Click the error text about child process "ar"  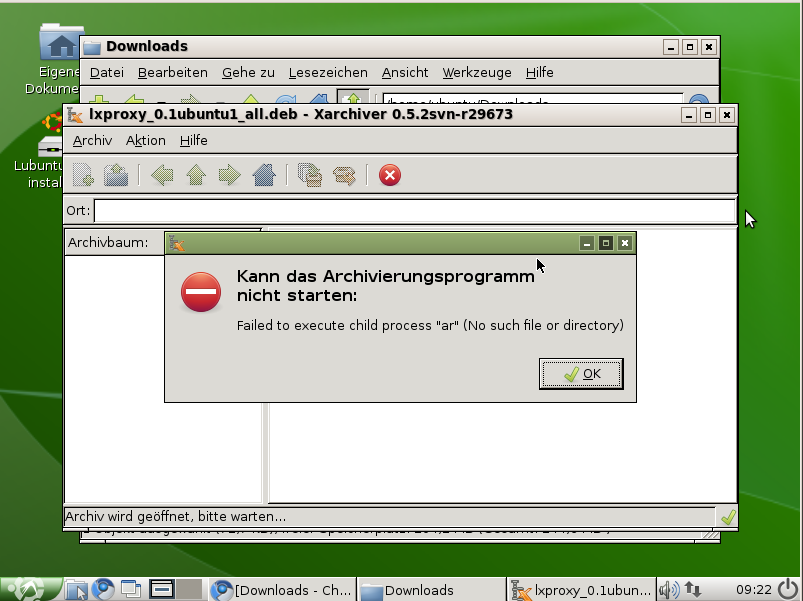[x=430, y=326]
